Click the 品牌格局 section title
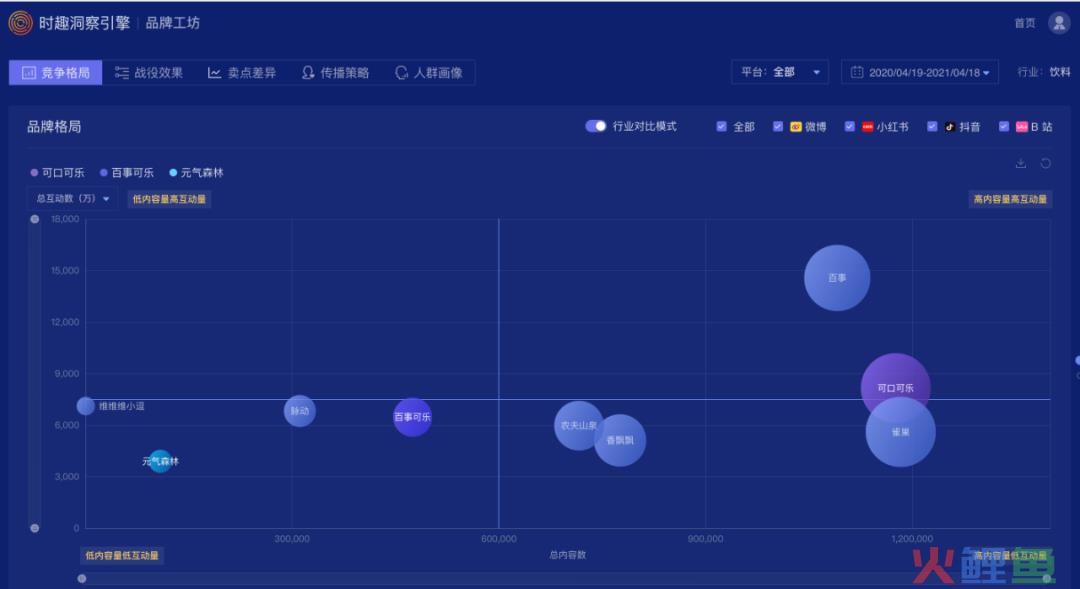 tap(54, 126)
